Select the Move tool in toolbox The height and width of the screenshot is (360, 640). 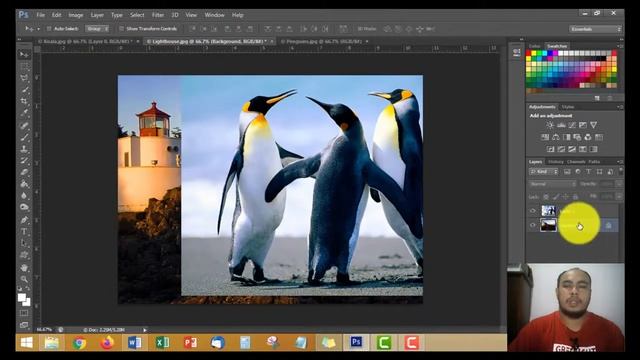pos(24,54)
